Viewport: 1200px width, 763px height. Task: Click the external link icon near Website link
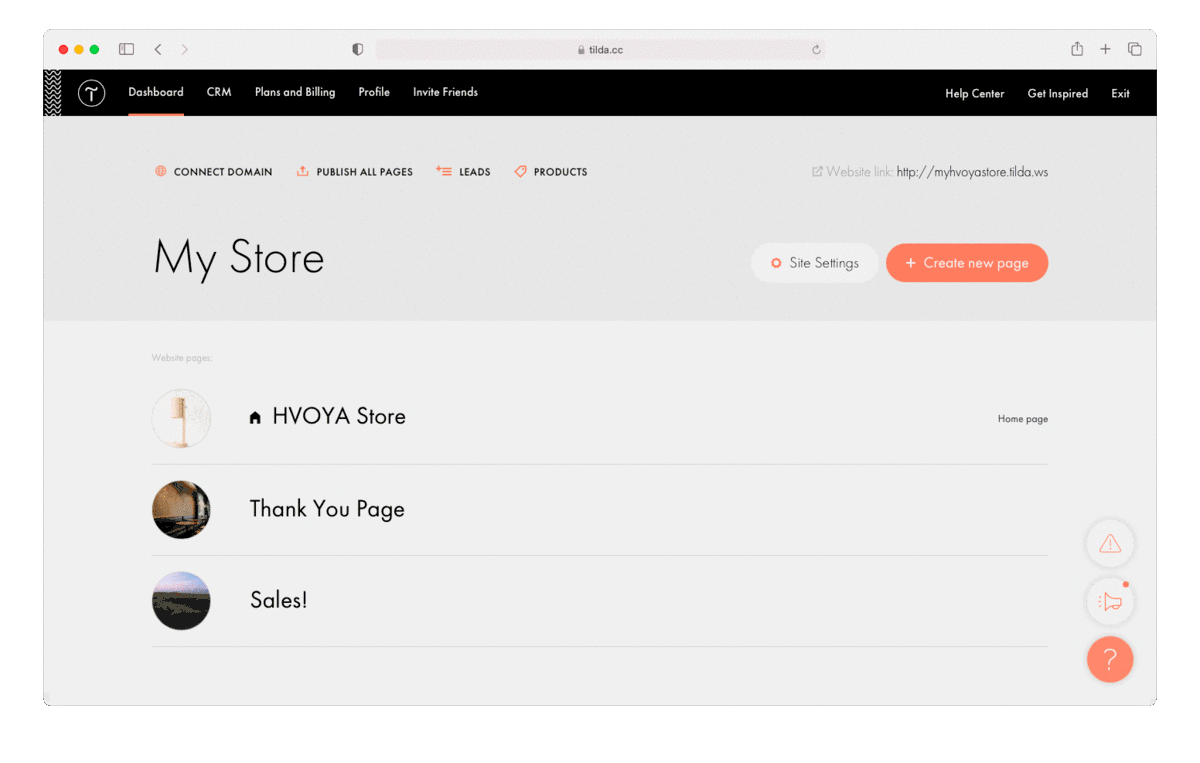click(817, 171)
